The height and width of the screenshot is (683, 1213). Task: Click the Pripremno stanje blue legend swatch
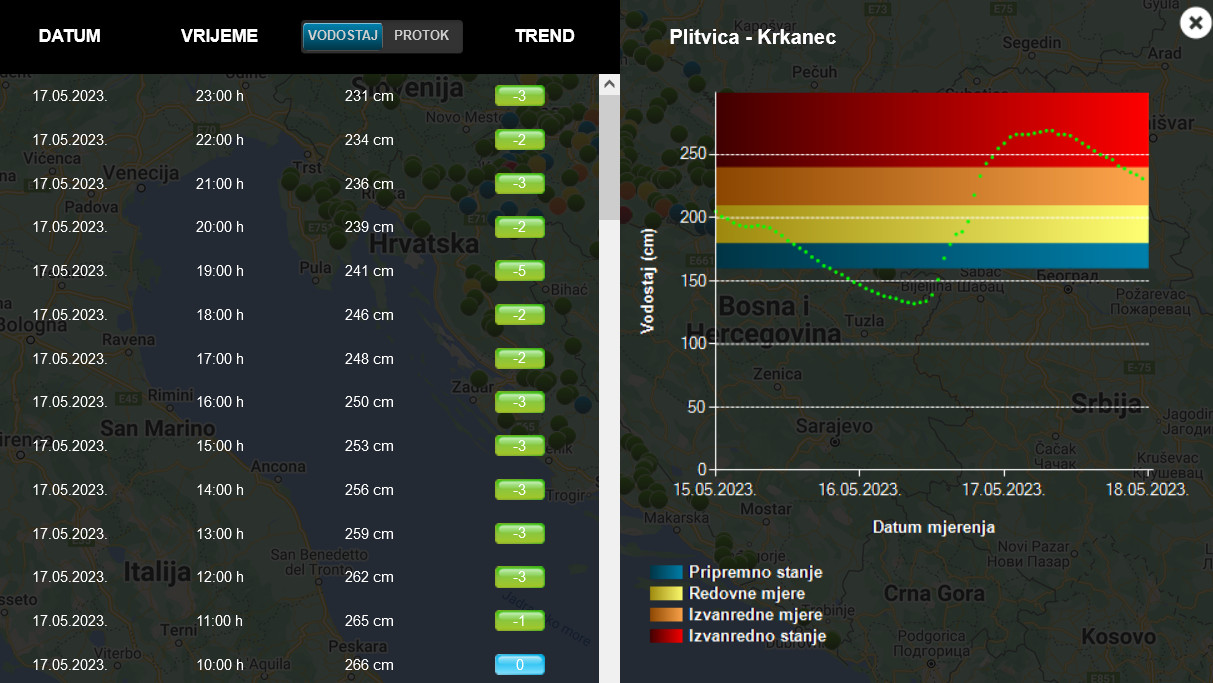666,573
